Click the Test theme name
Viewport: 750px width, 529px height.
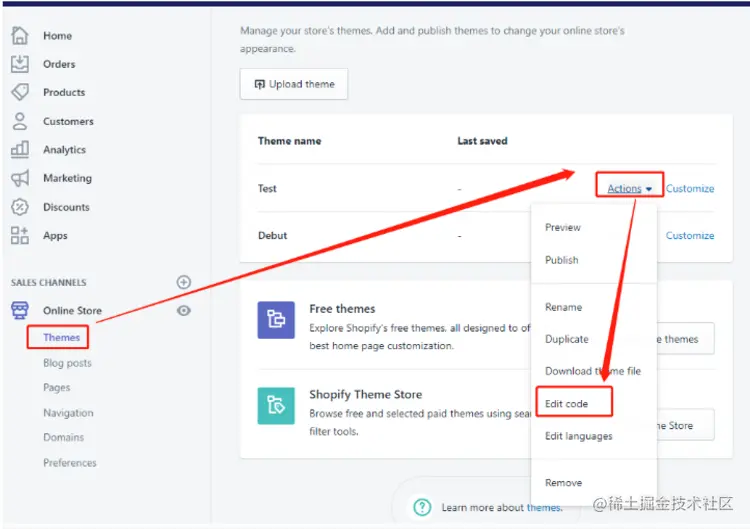[267, 188]
